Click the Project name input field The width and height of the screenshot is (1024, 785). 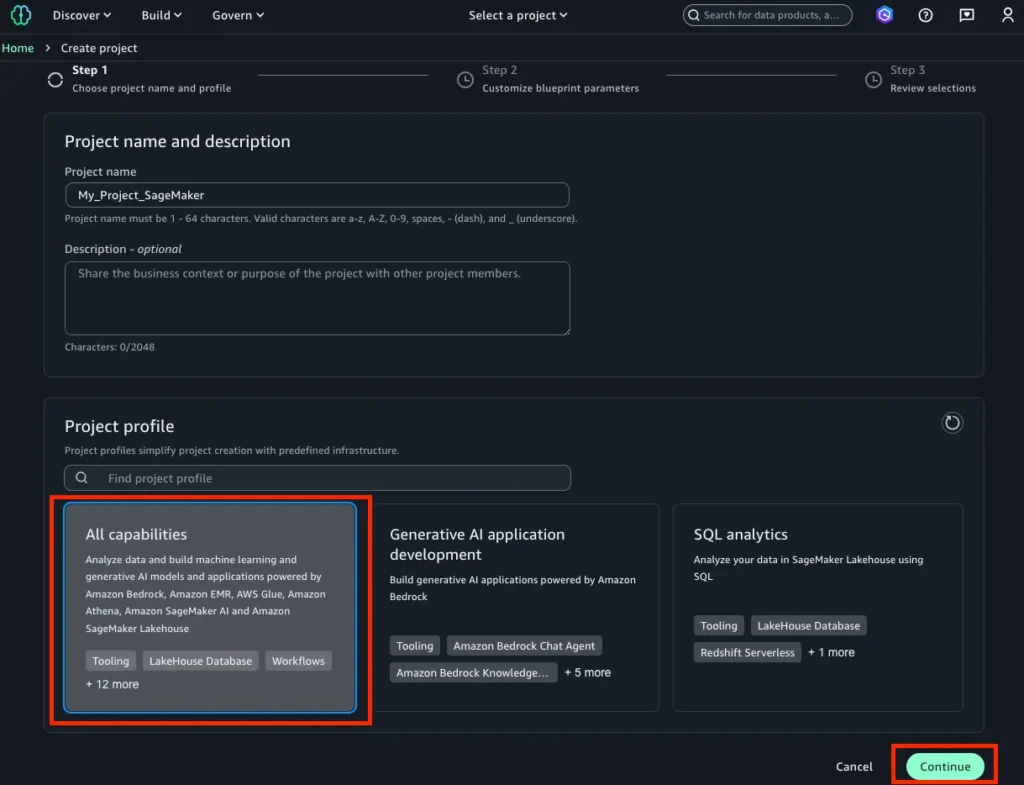pos(317,195)
